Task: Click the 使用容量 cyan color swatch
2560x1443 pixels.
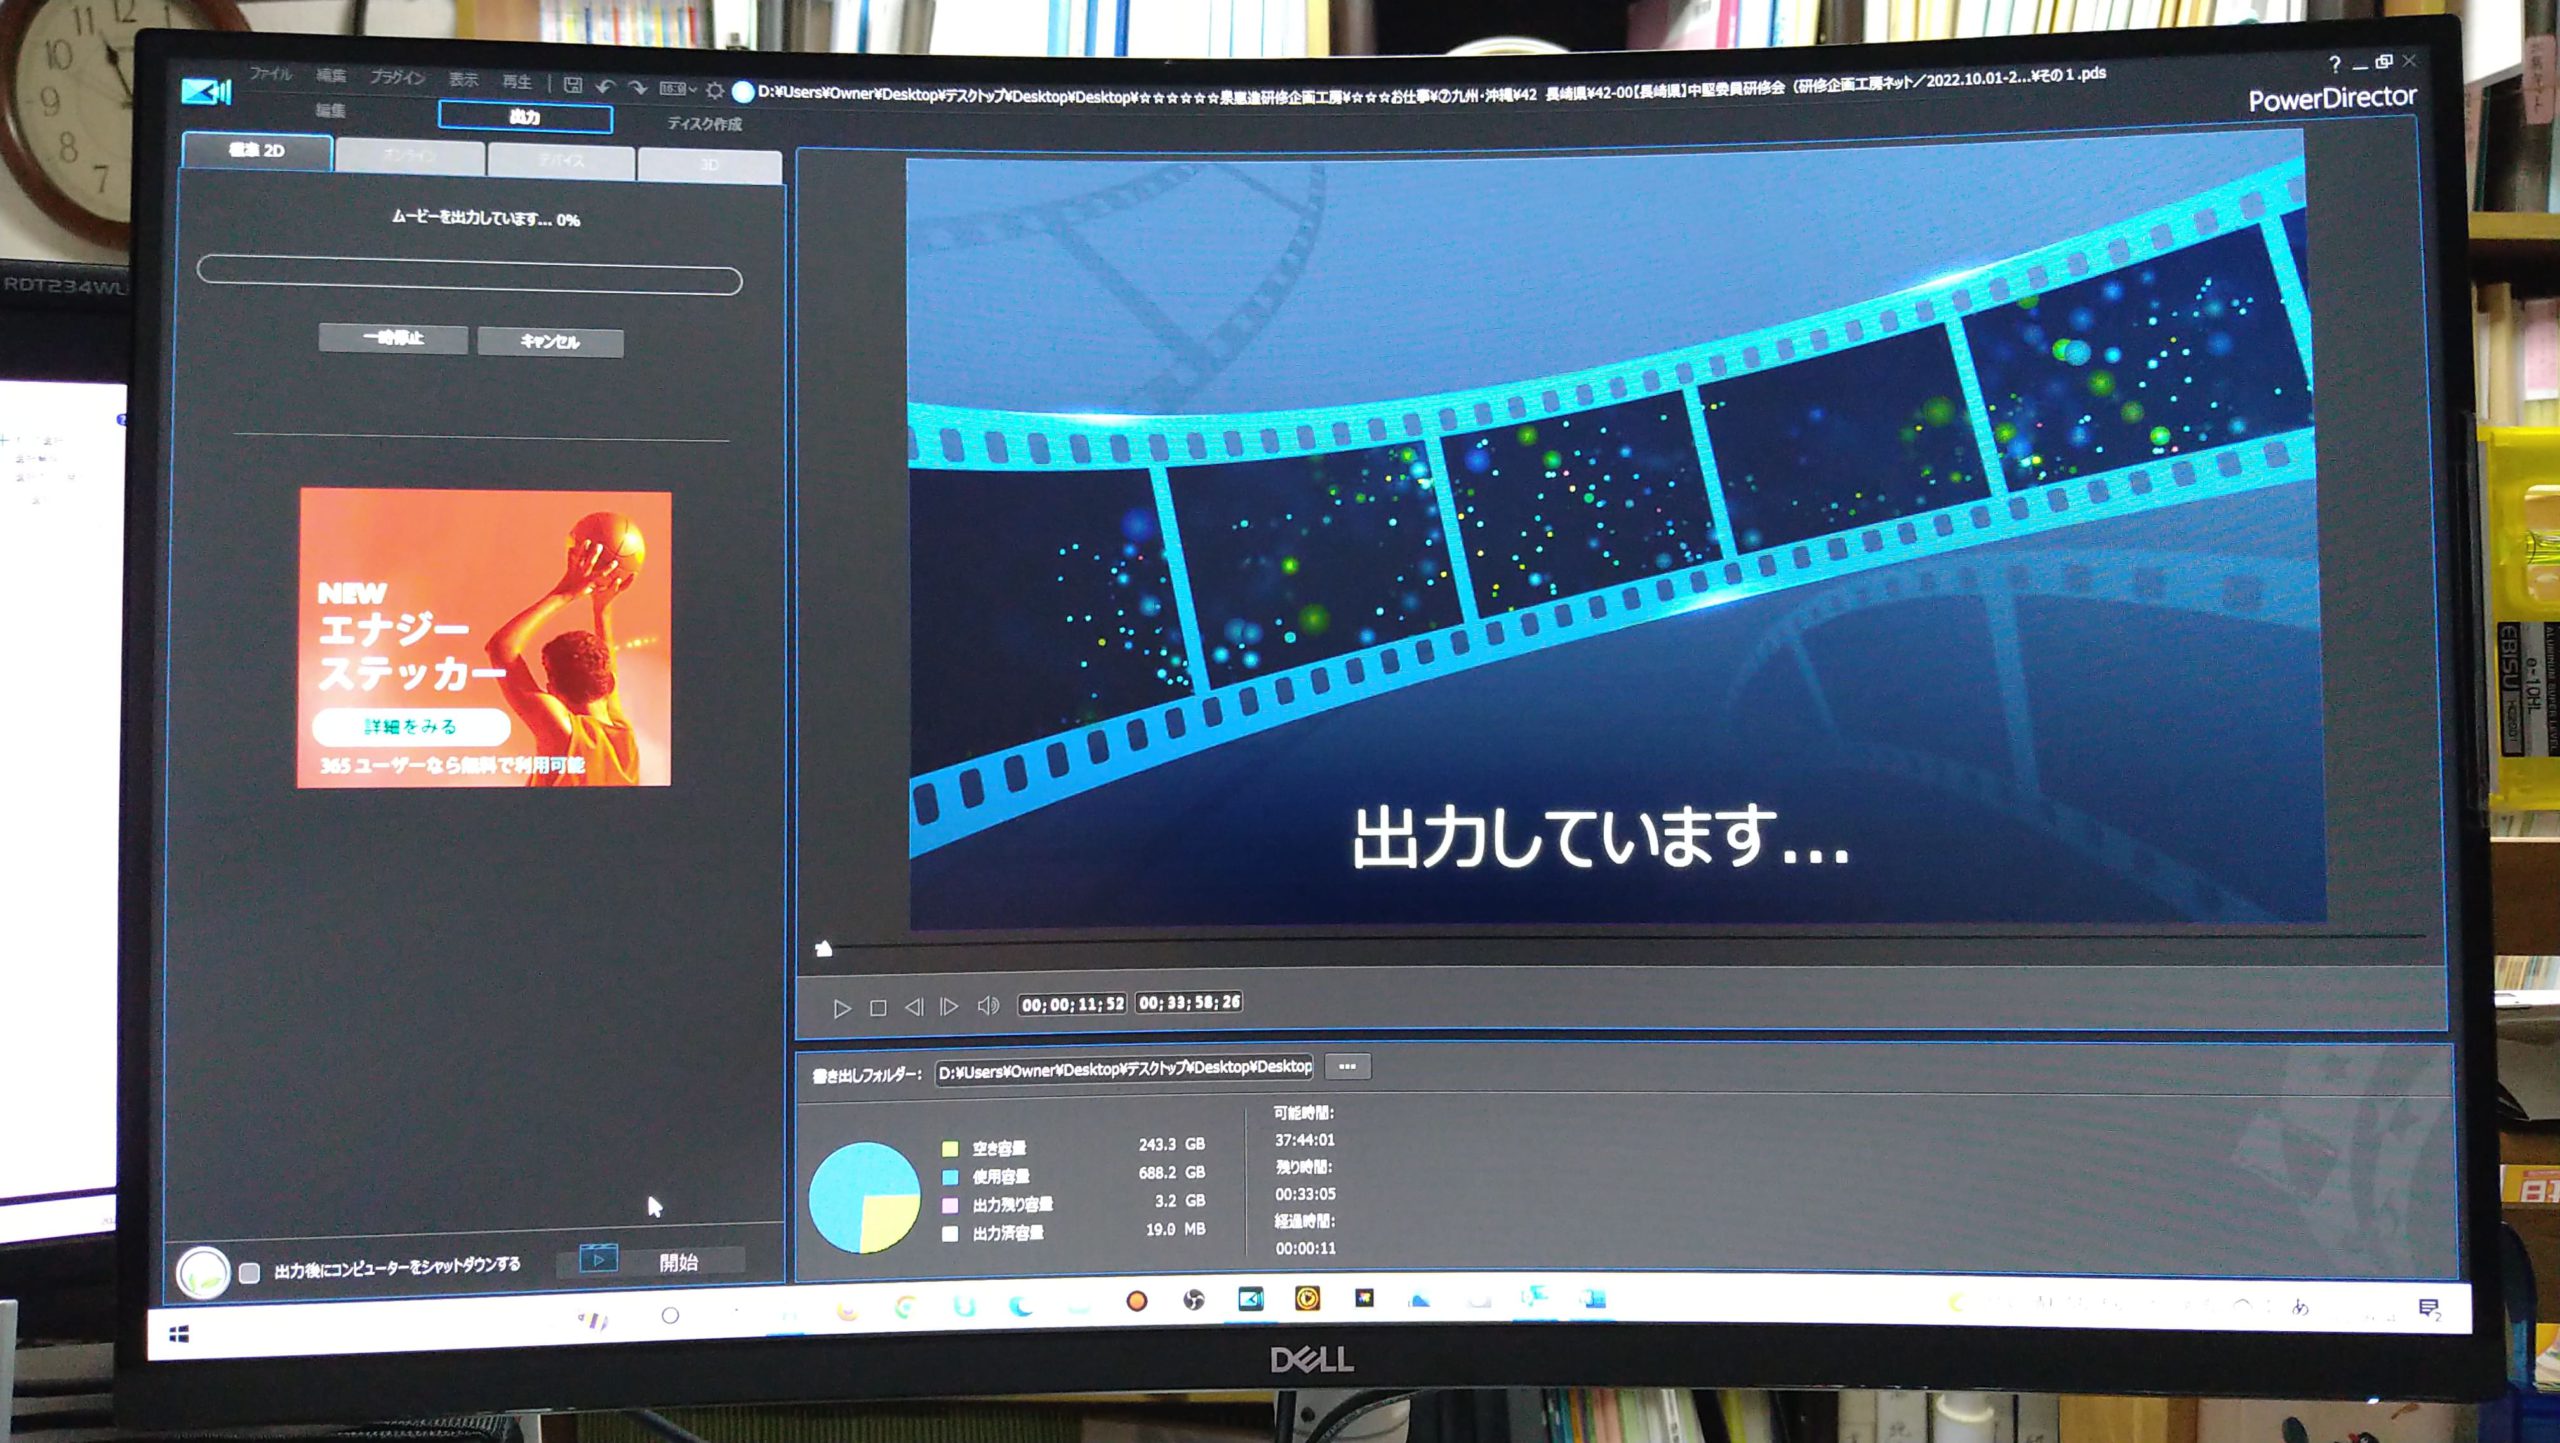Action: coord(950,1177)
